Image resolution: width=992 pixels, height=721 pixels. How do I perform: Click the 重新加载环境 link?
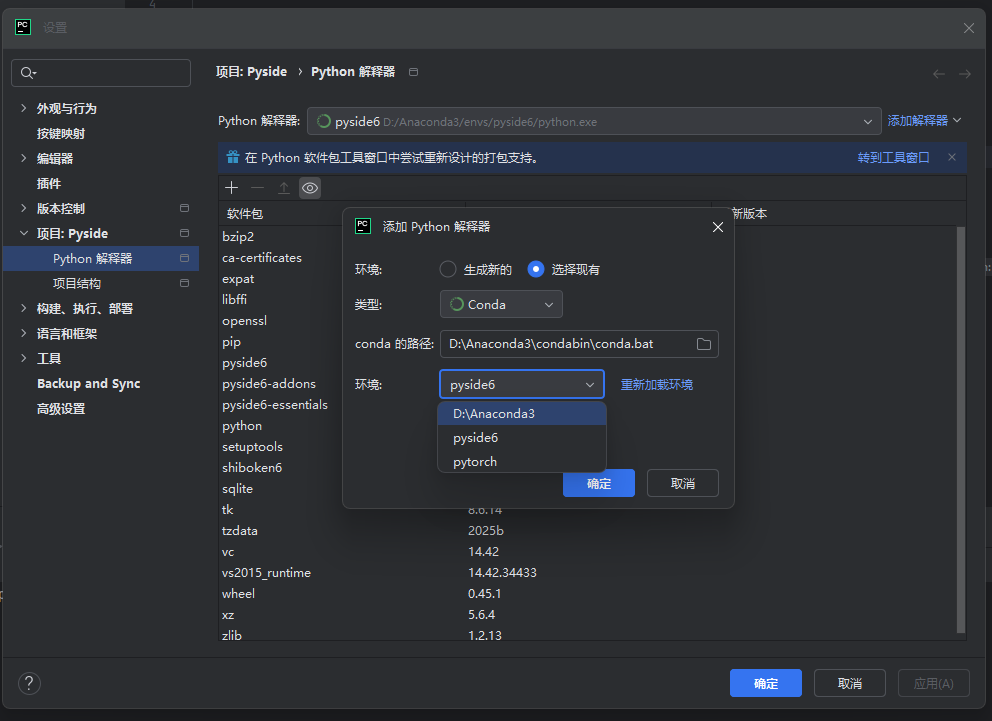coord(657,385)
